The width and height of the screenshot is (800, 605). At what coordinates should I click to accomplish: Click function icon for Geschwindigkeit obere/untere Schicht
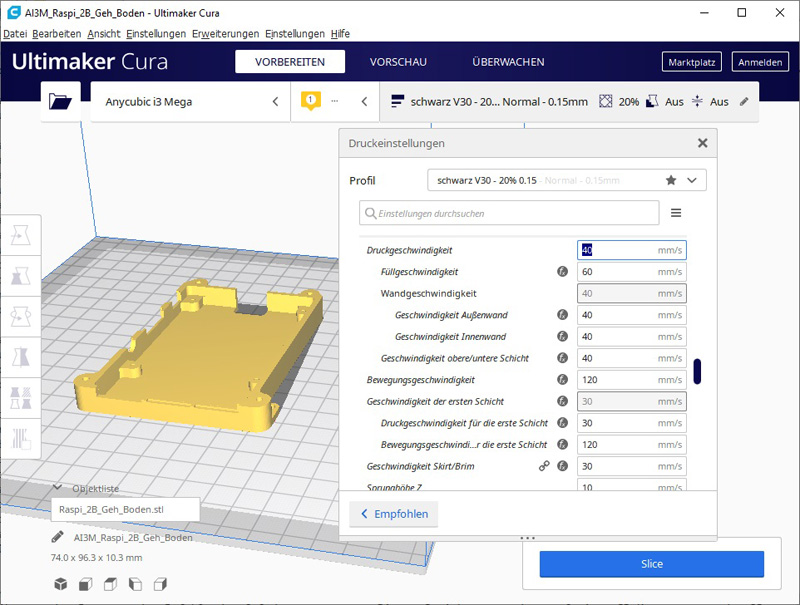(x=562, y=358)
